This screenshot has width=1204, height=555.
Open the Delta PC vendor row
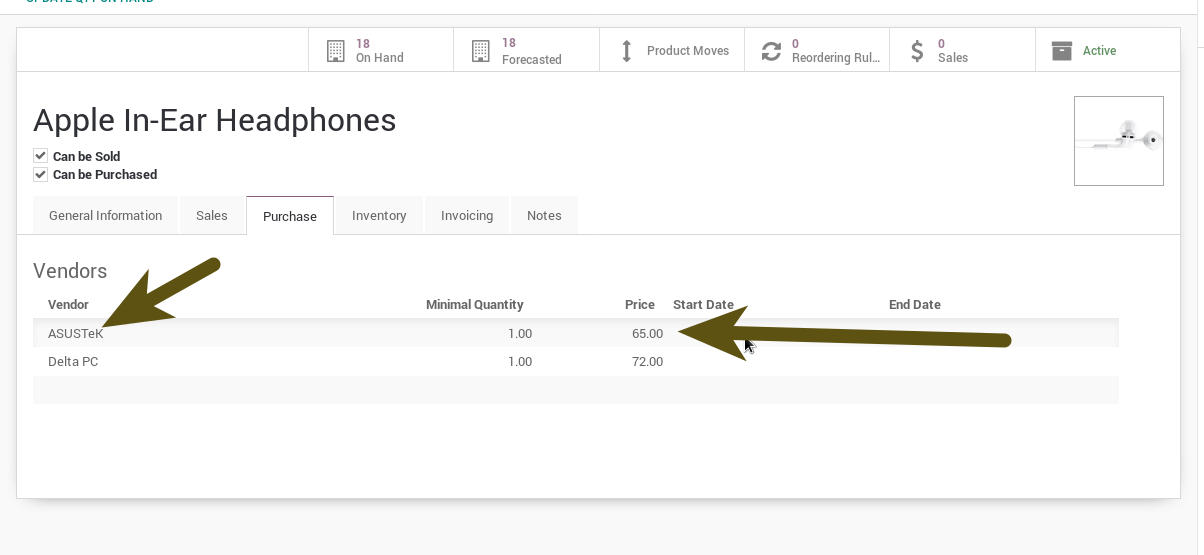[x=73, y=362]
